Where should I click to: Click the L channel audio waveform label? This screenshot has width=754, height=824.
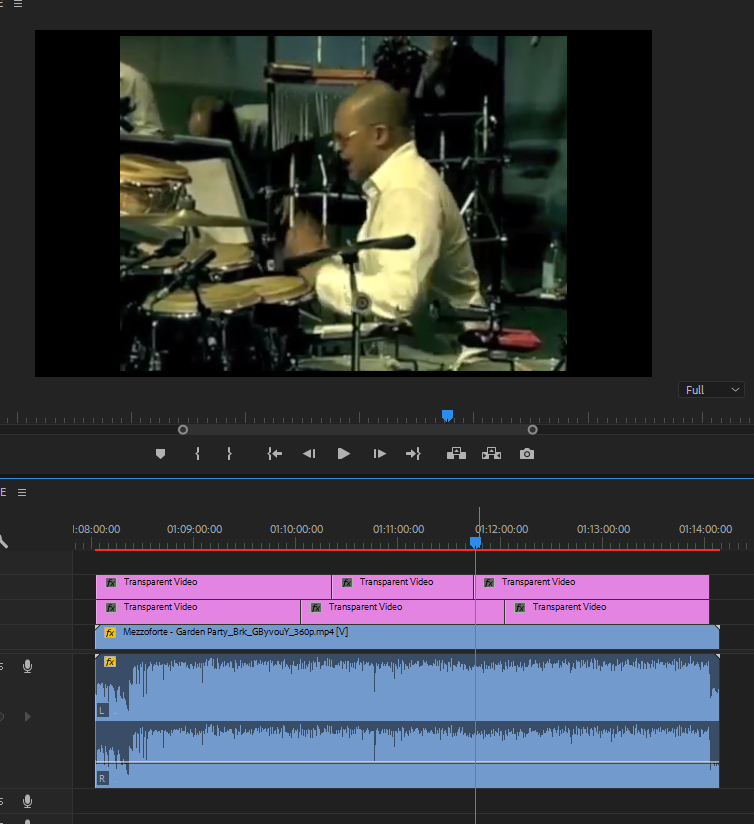102,711
